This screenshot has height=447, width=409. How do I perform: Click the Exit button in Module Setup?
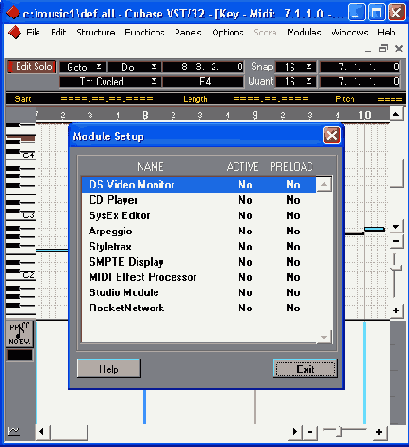(x=305, y=369)
